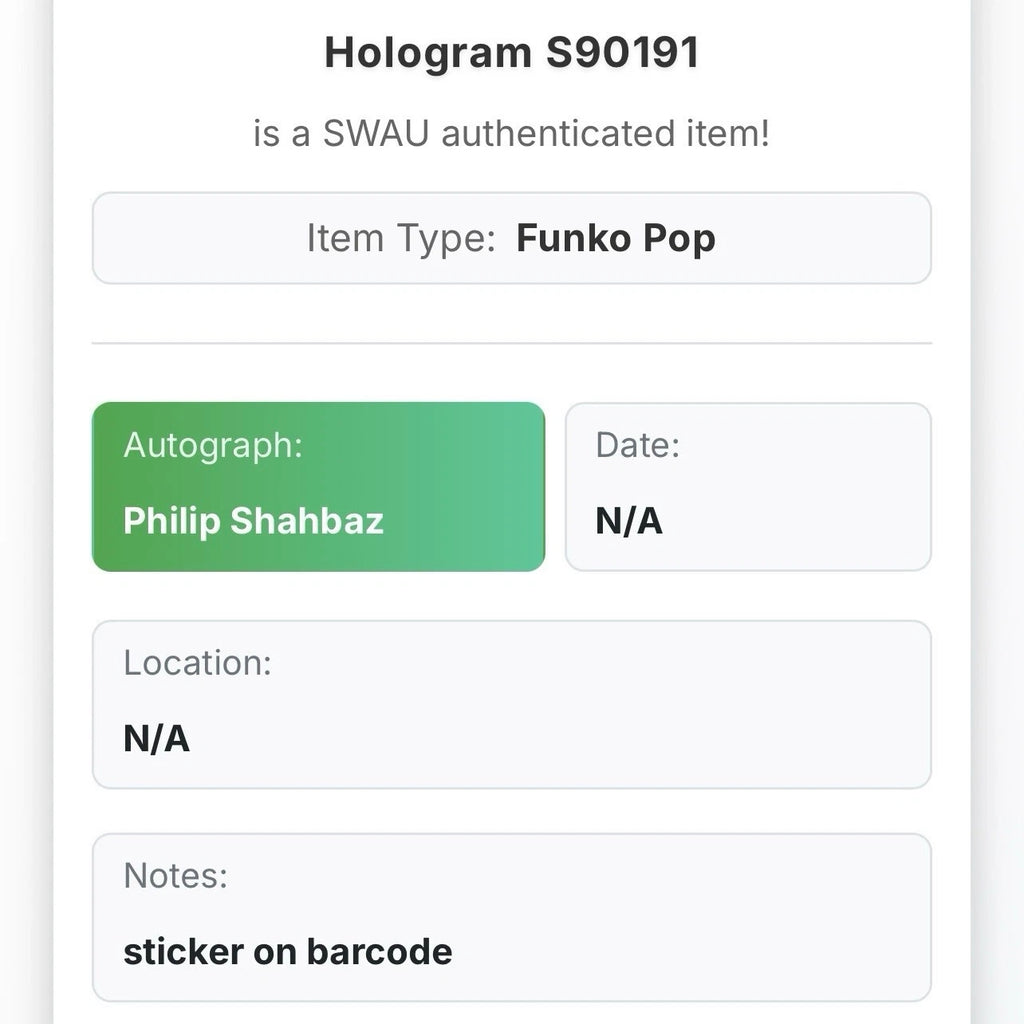Click the word barcode in Notes
1024x1024 pixels.
[379, 951]
